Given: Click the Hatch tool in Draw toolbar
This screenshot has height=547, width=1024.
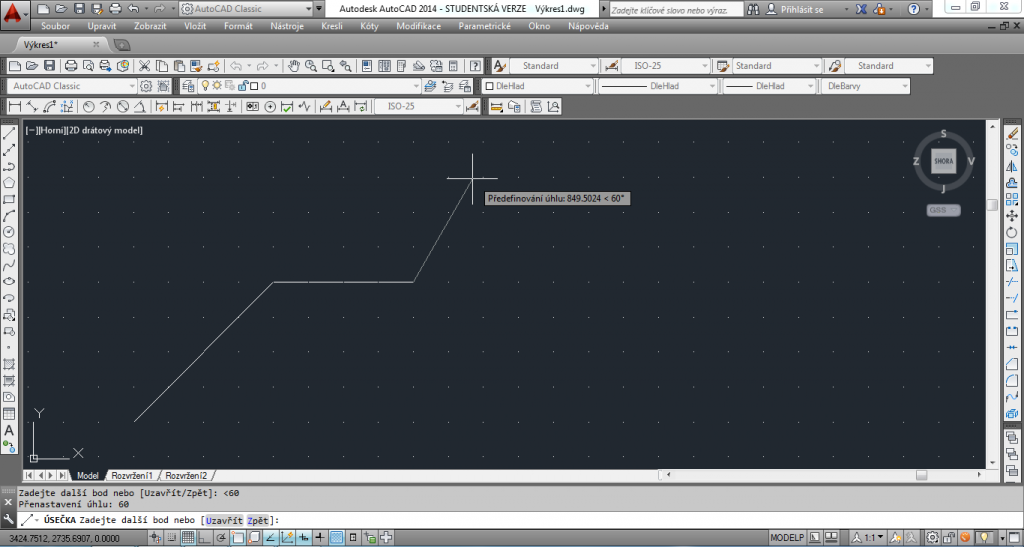Looking at the screenshot, I should [9, 364].
